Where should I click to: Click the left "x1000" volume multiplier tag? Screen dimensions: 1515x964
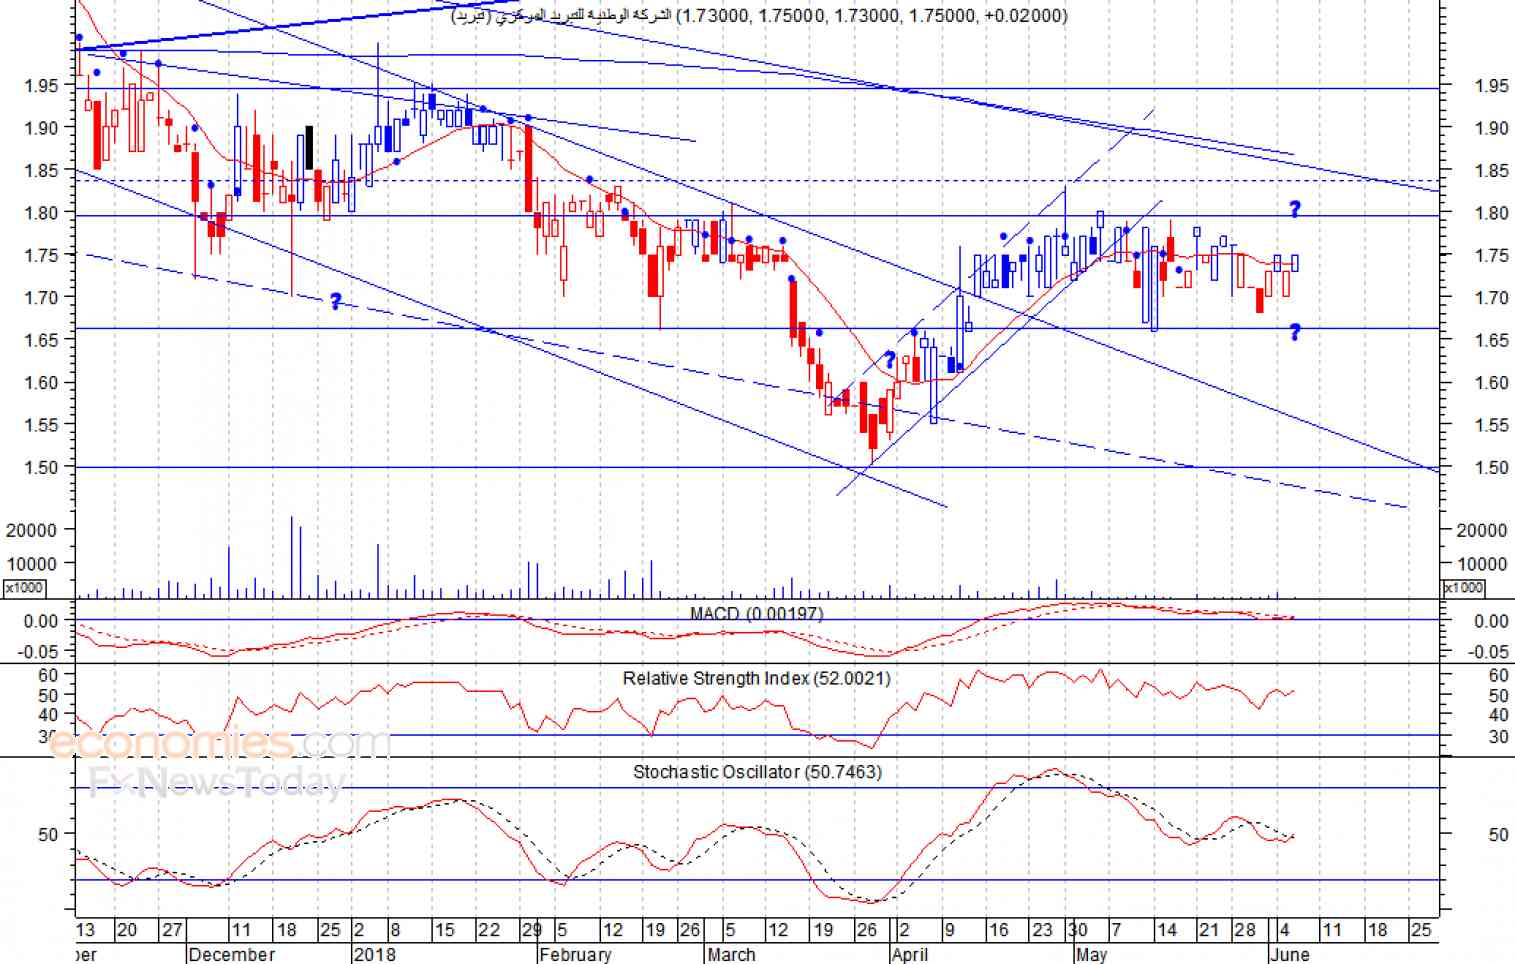(x=24, y=588)
